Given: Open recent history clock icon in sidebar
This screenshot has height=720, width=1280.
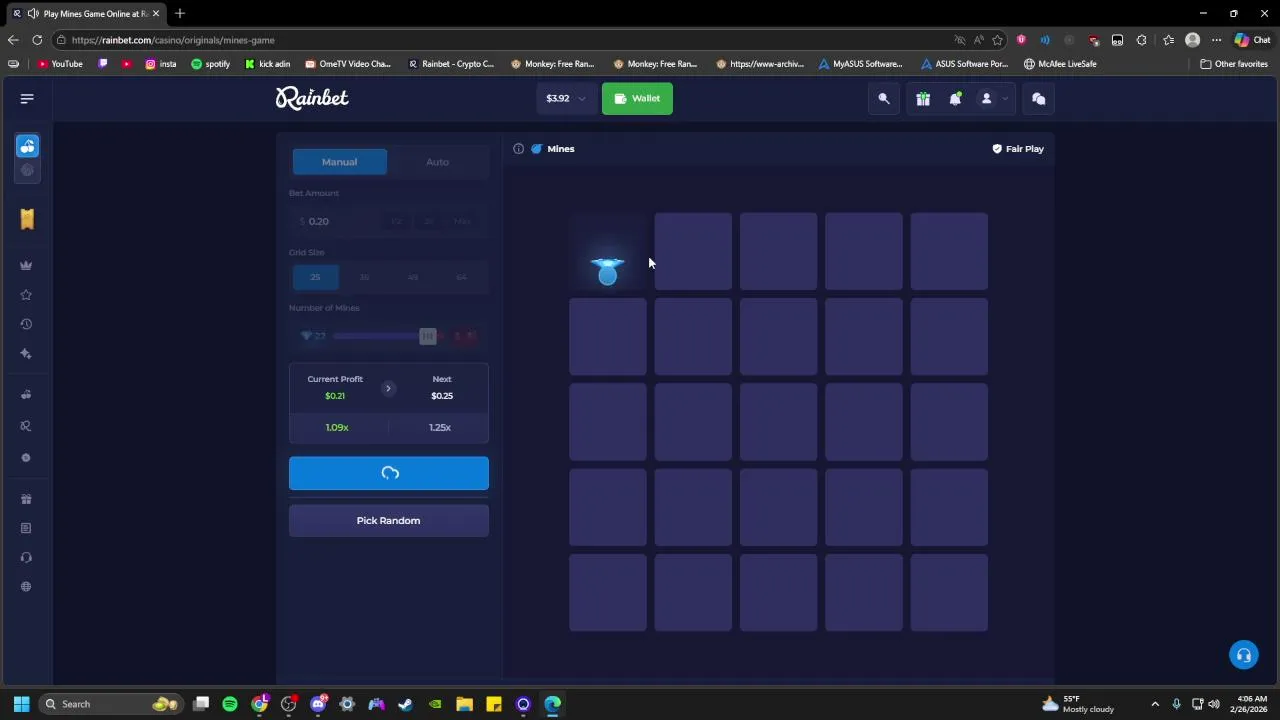Looking at the screenshot, I should (x=26, y=324).
